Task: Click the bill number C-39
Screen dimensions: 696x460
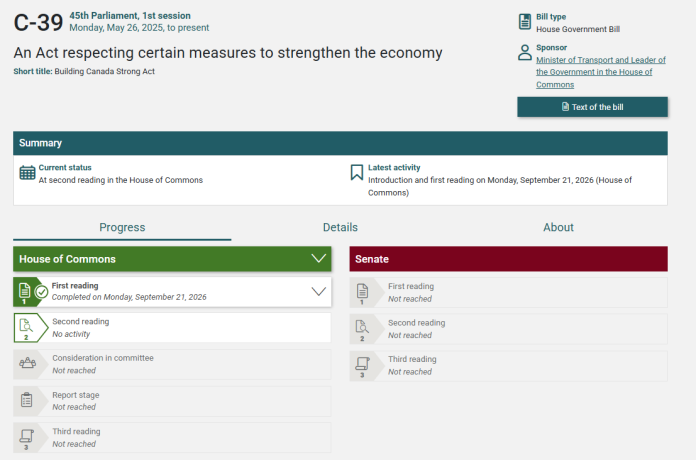Action: tap(38, 22)
